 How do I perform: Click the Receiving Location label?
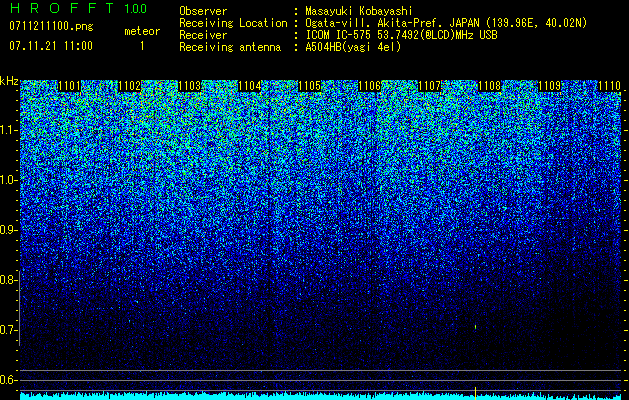[x=233, y=23]
